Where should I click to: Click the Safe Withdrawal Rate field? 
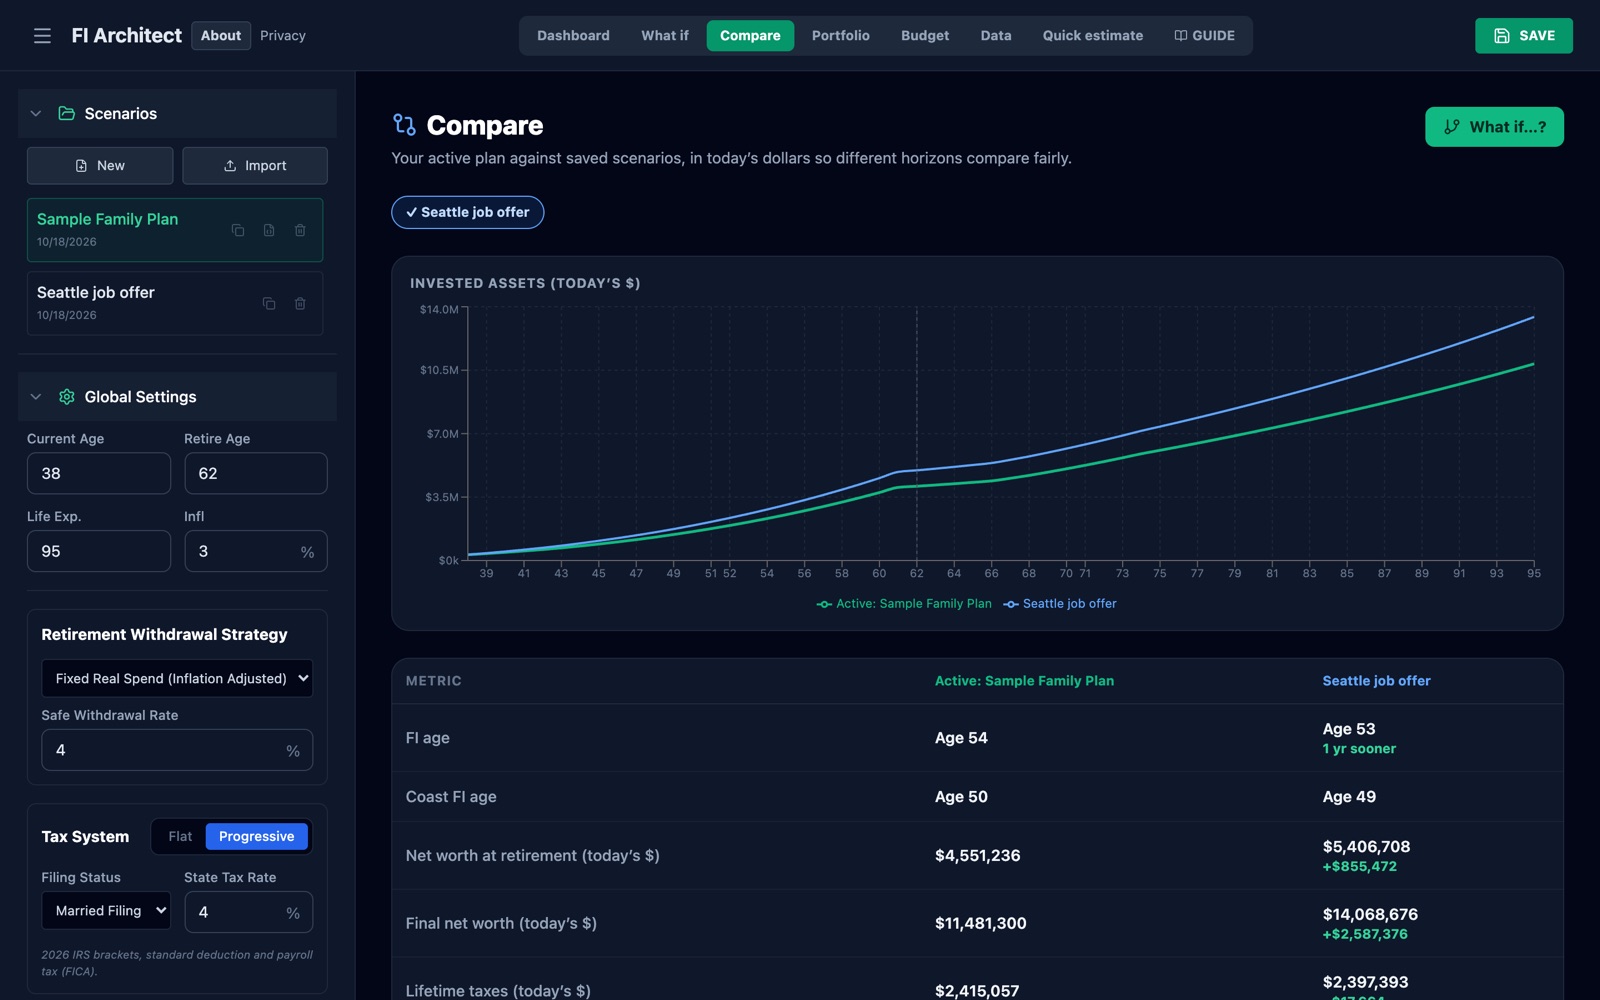click(x=177, y=750)
